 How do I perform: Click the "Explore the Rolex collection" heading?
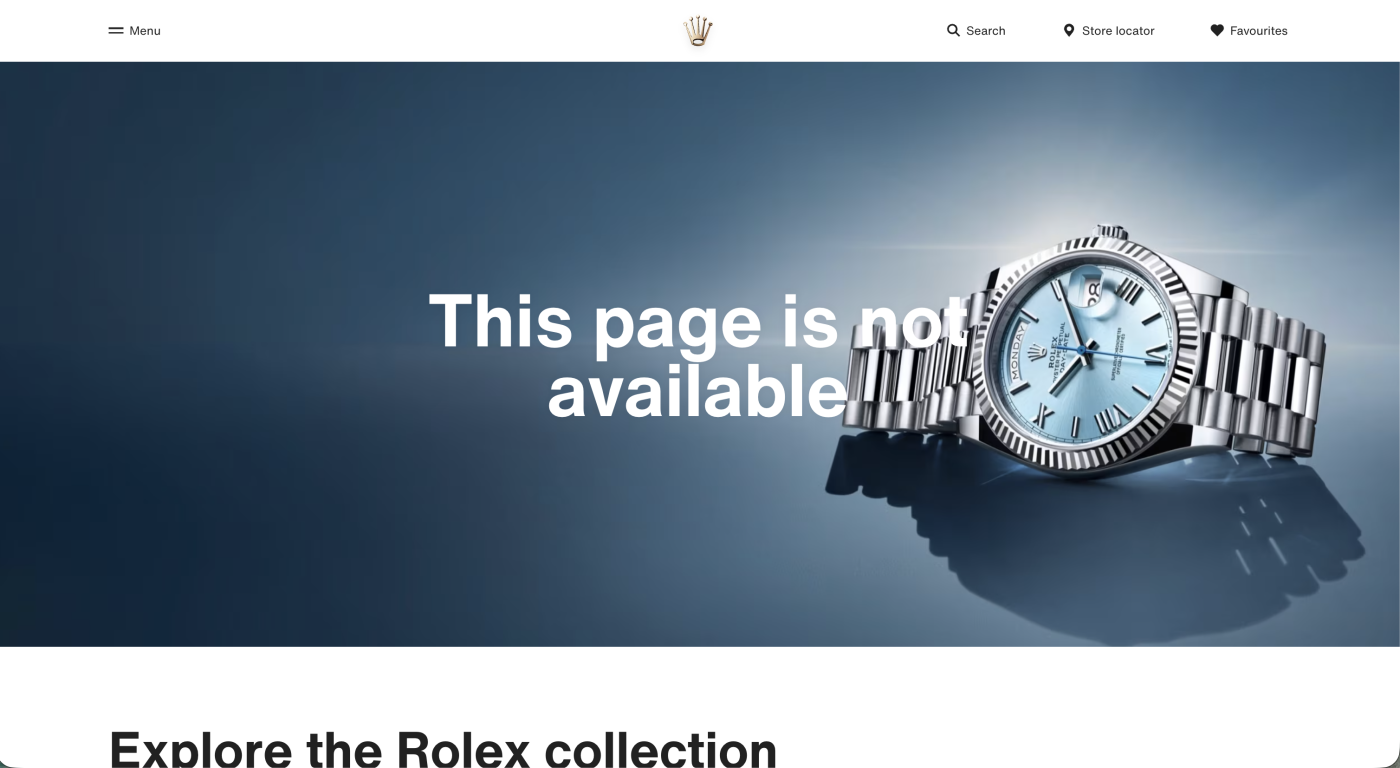443,748
